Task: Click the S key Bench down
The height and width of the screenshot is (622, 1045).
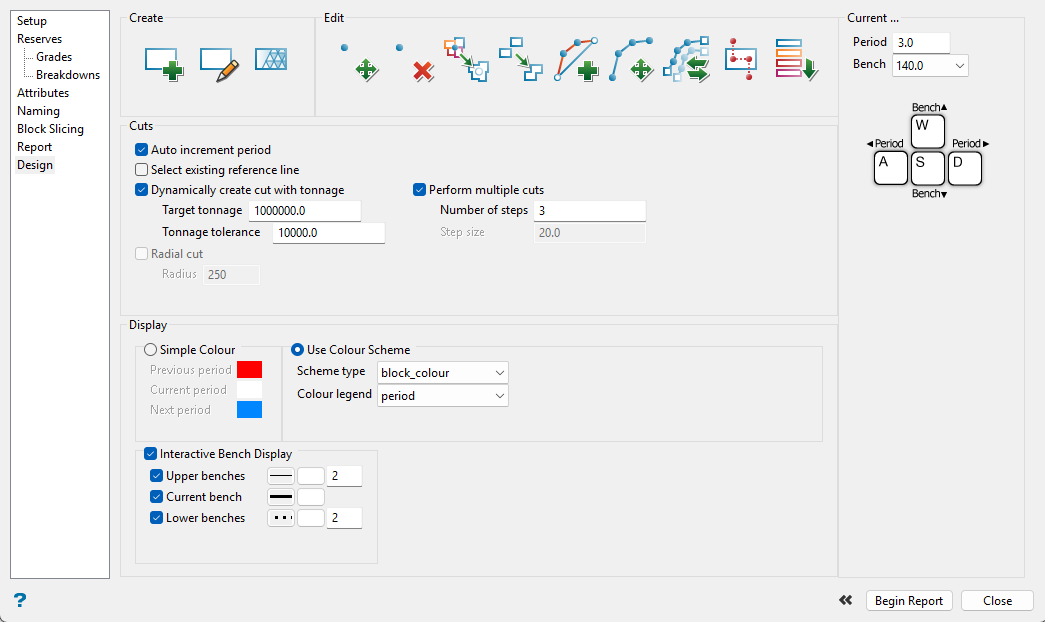Action: 928,168
